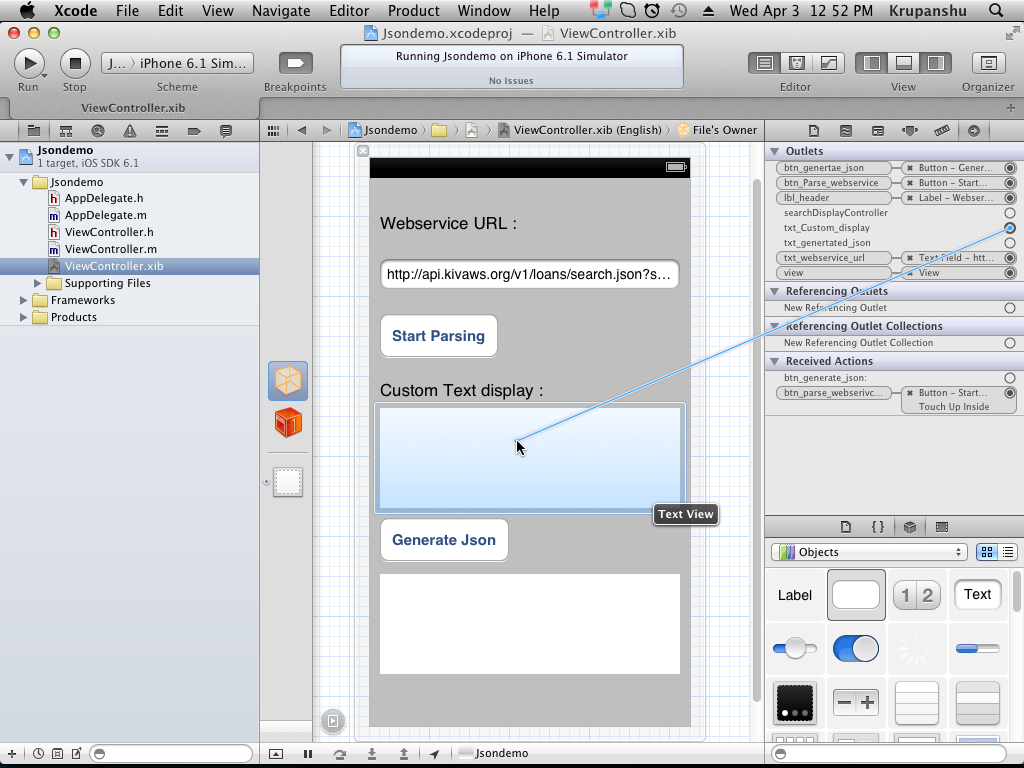Image resolution: width=1024 pixels, height=768 pixels.
Task: Click the Generate Json button on canvas
Action: pyautogui.click(x=444, y=540)
